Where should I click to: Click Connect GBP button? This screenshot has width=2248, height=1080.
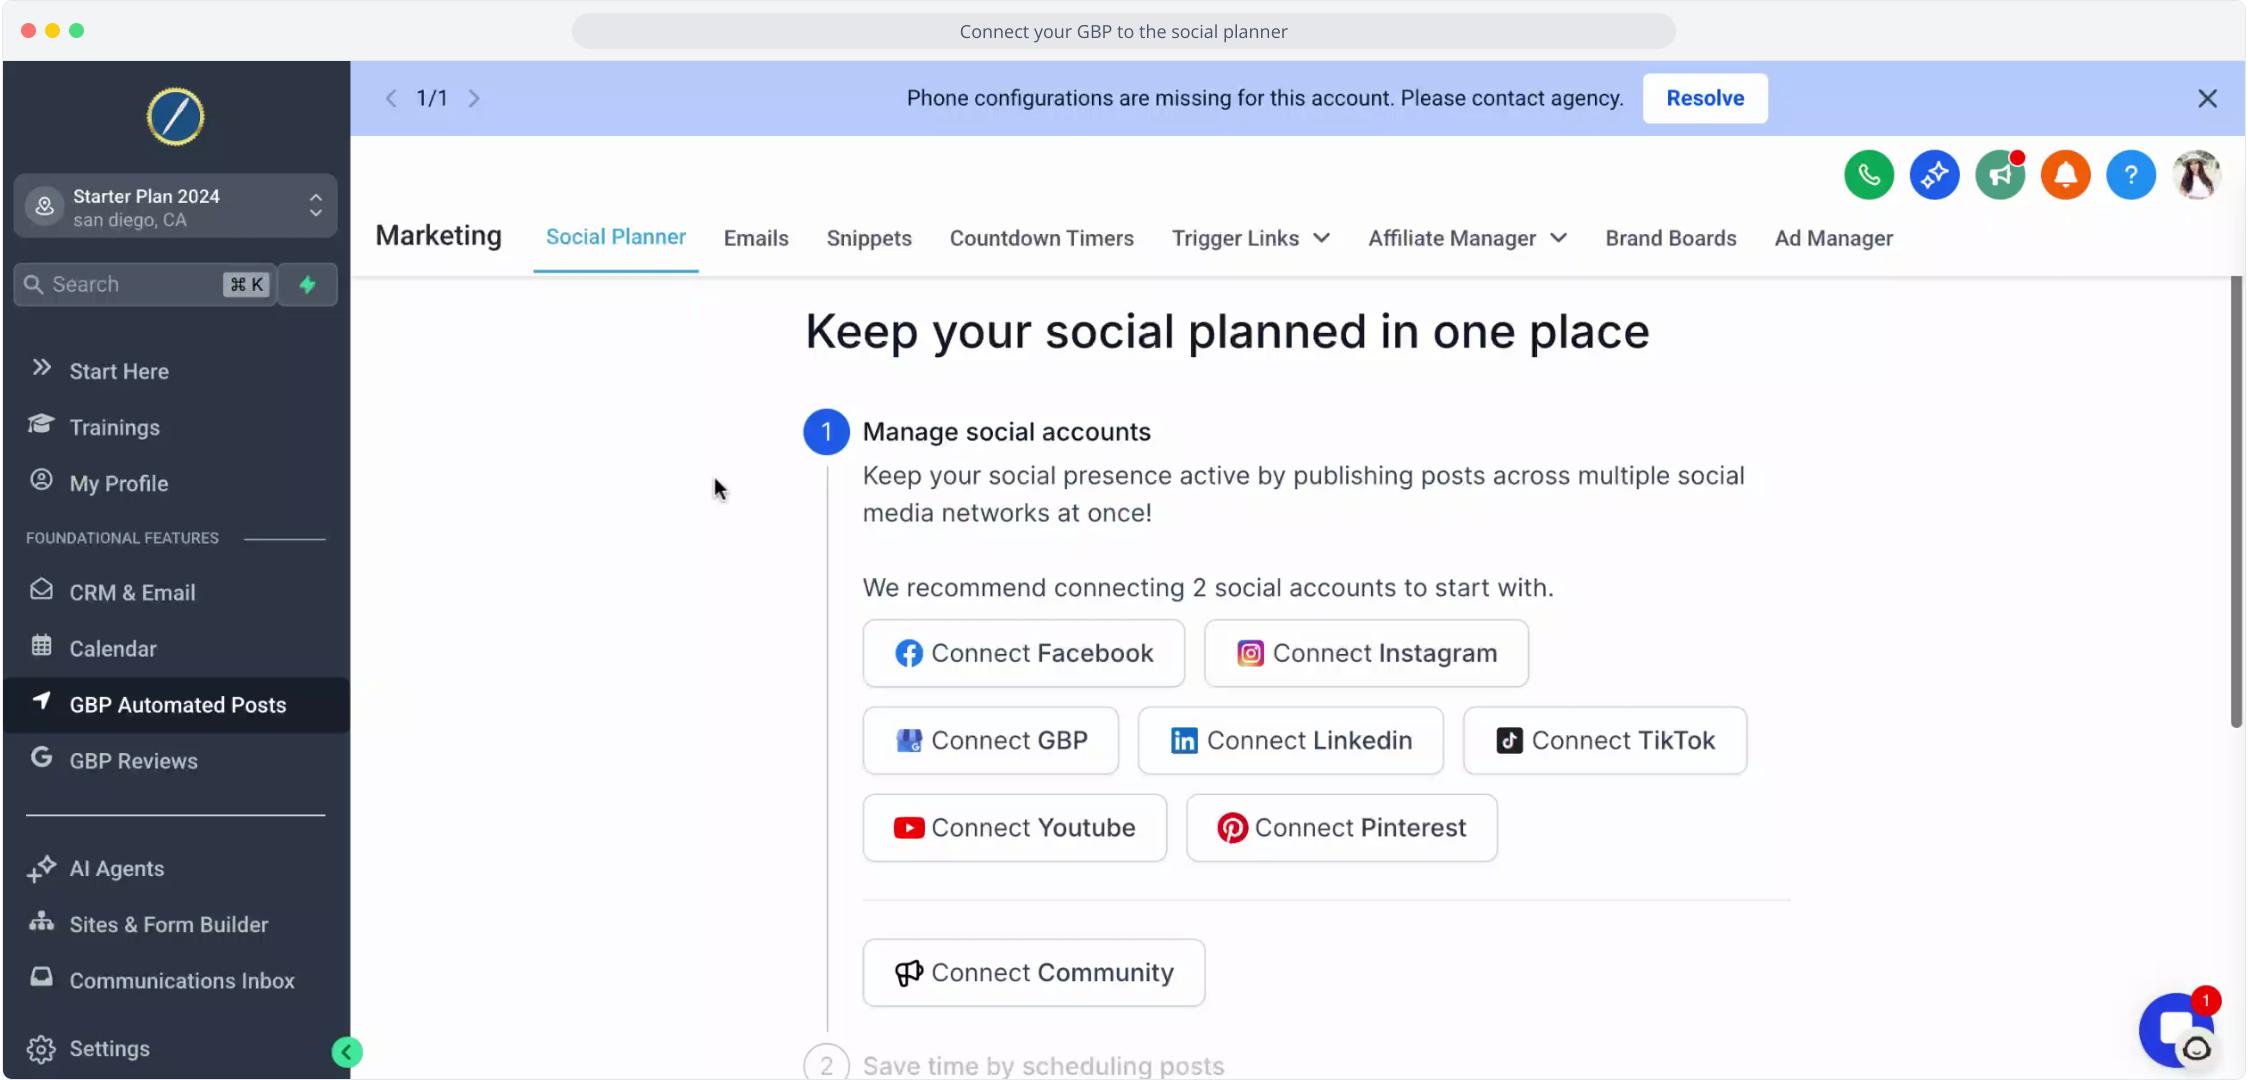pyautogui.click(x=990, y=740)
